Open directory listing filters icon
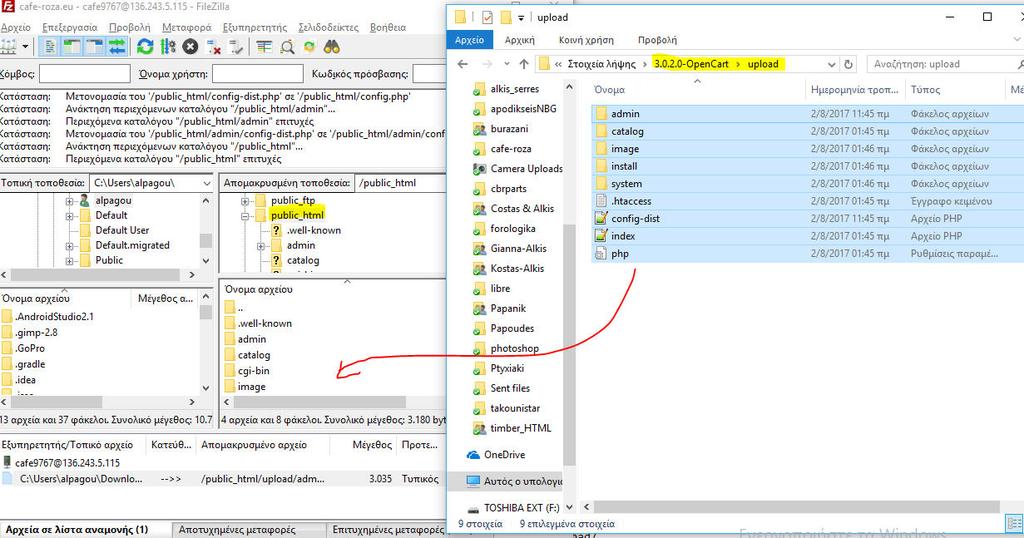The image size is (1024, 538). pyautogui.click(x=264, y=46)
